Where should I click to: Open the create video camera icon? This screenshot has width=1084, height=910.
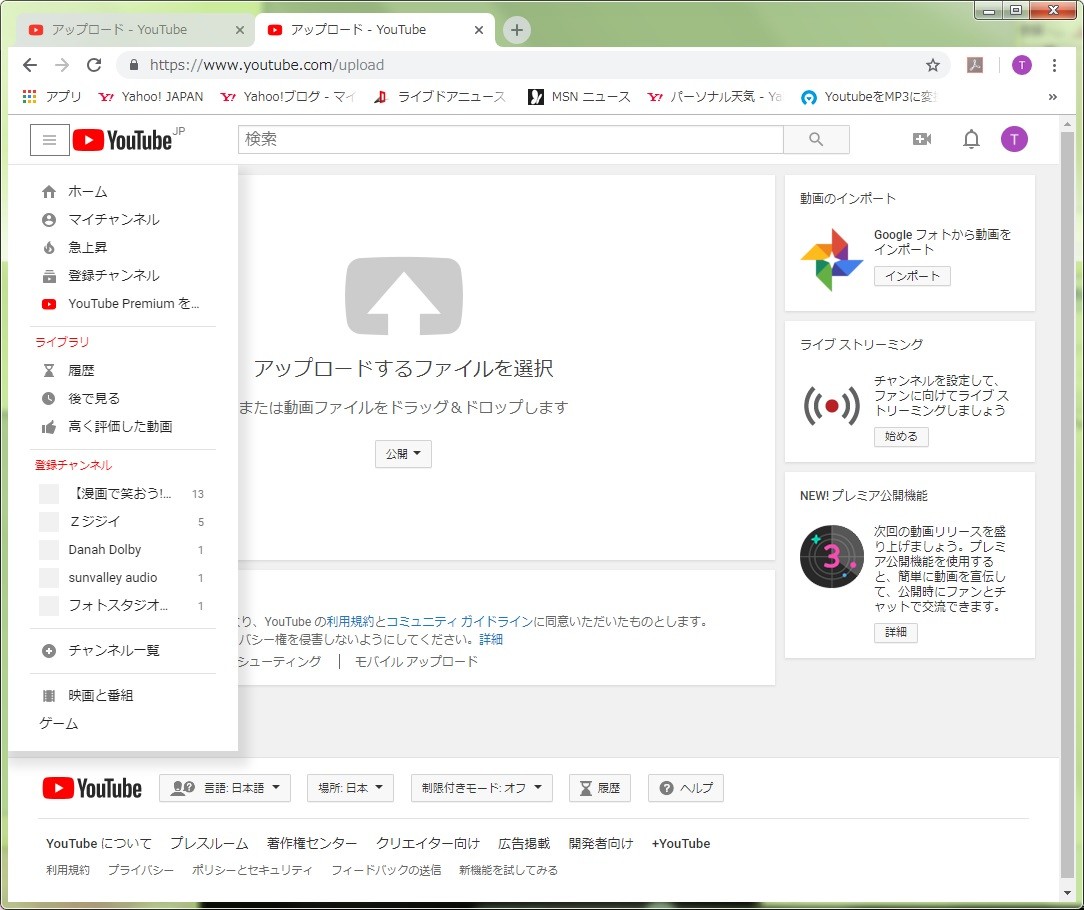pyautogui.click(x=922, y=140)
